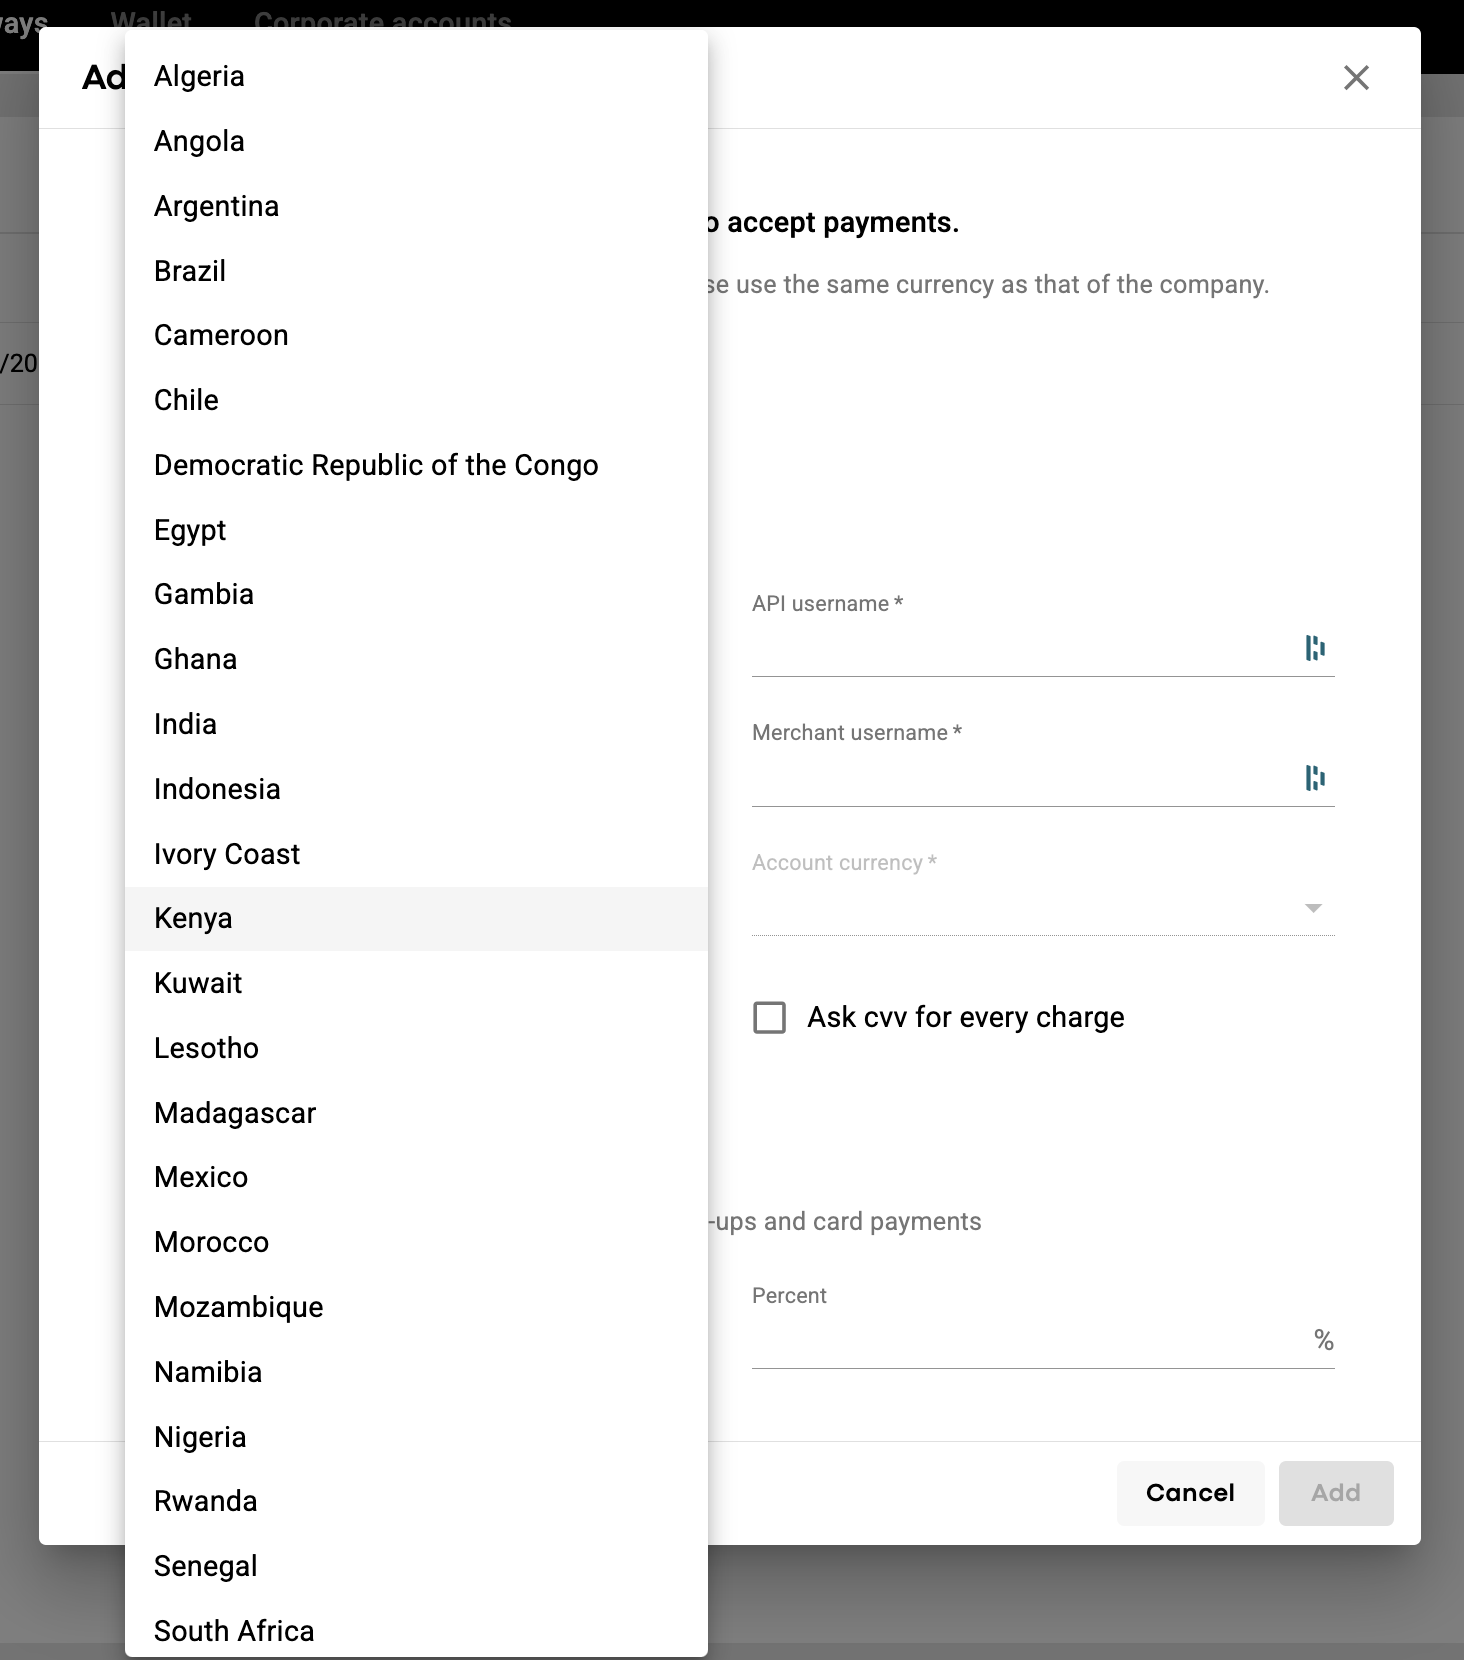
Task: Click the password manager icon in API username
Action: (x=1315, y=649)
